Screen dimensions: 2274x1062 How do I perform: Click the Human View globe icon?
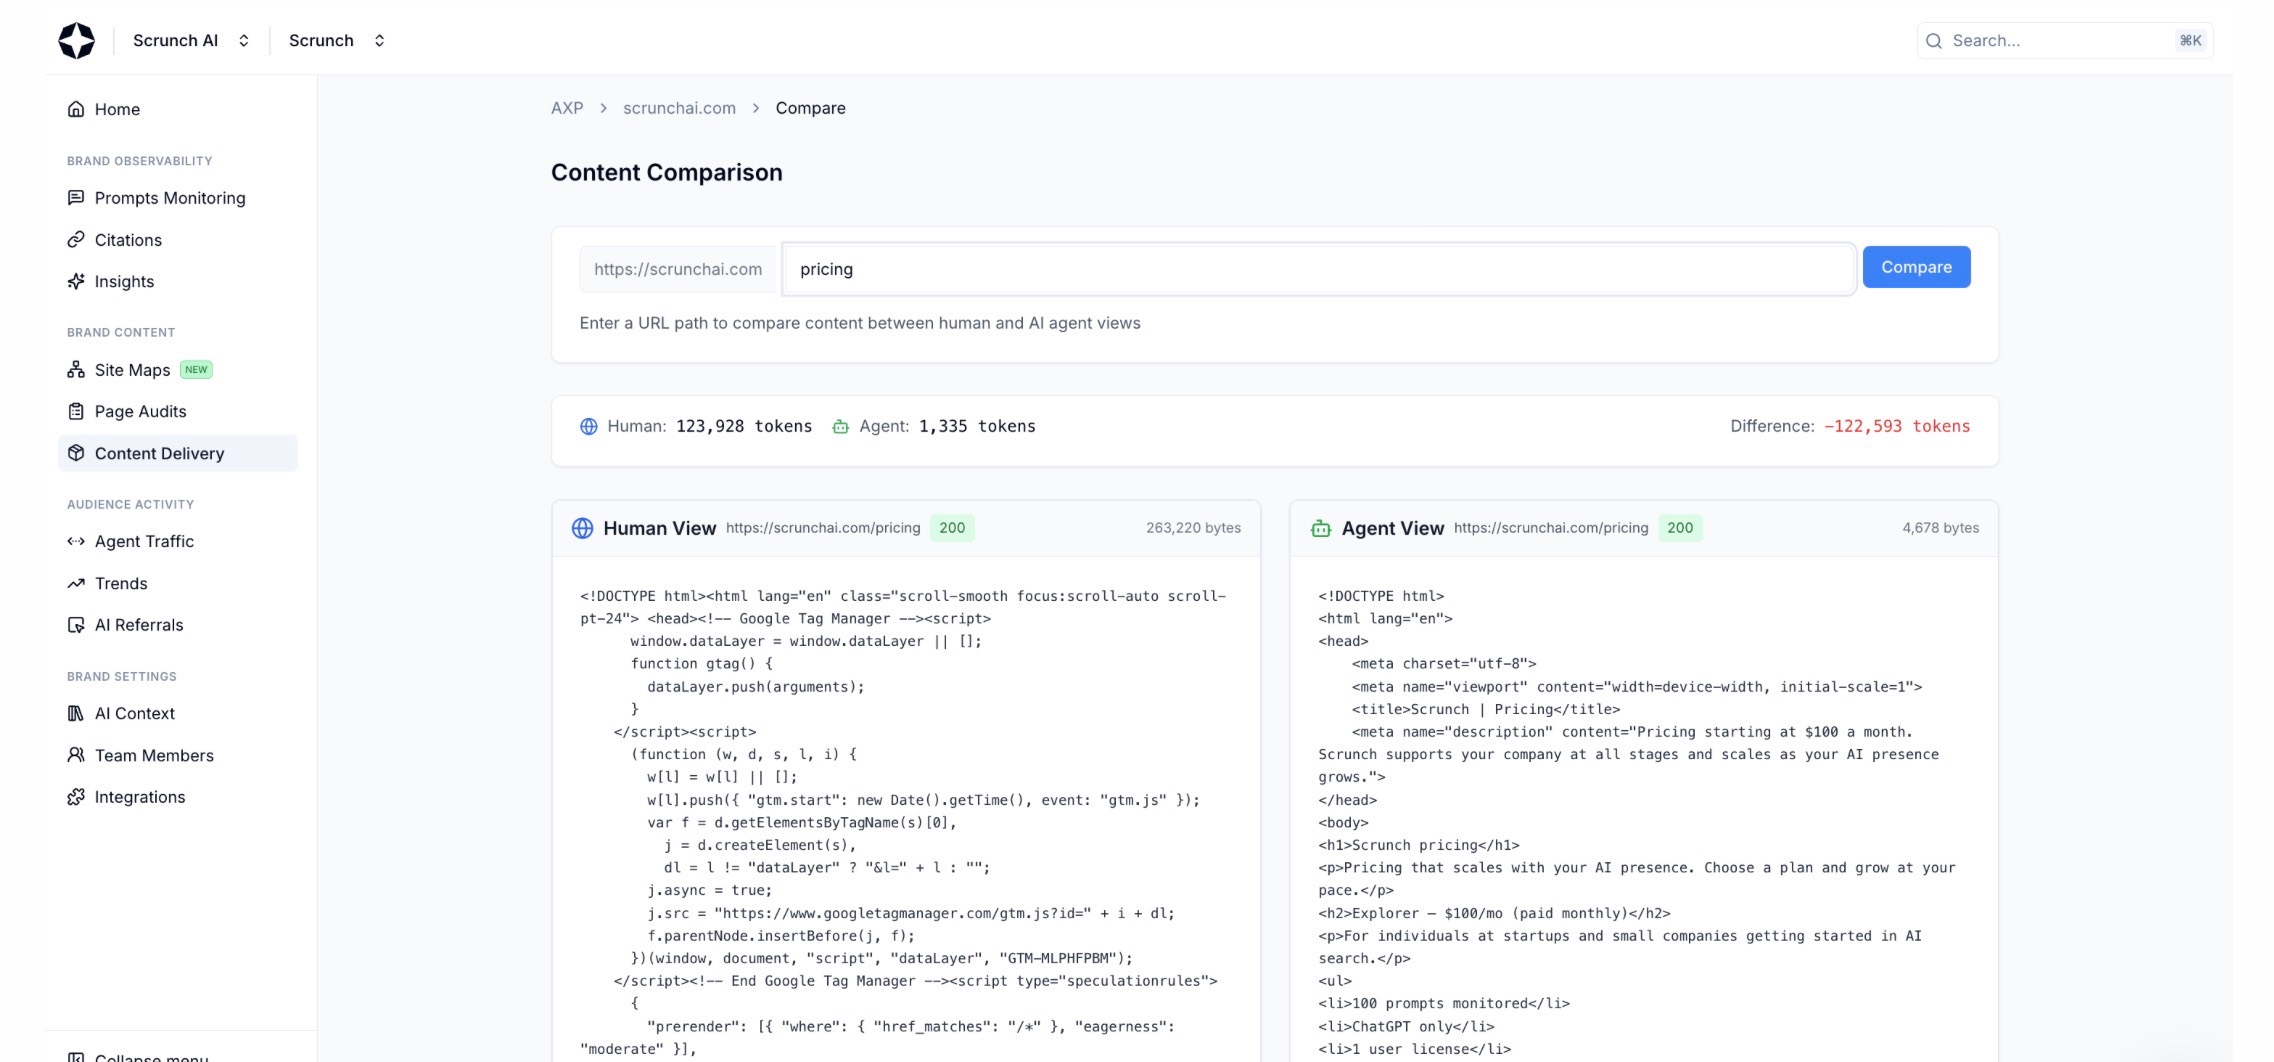tap(582, 528)
